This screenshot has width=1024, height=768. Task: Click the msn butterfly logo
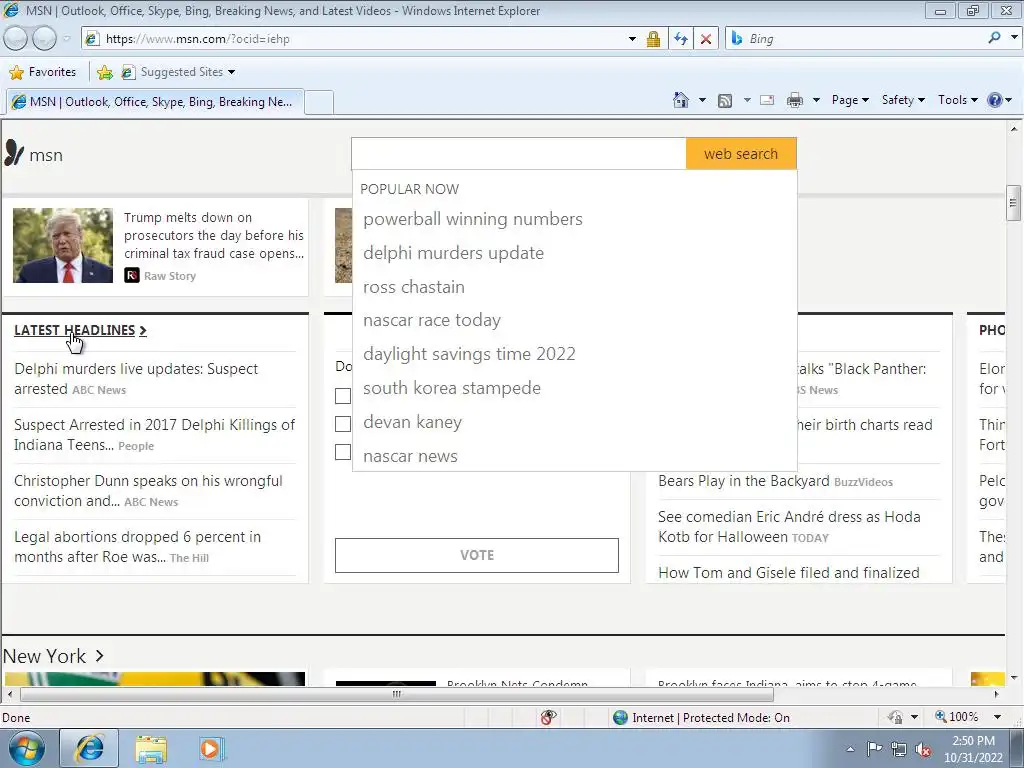tap(14, 153)
